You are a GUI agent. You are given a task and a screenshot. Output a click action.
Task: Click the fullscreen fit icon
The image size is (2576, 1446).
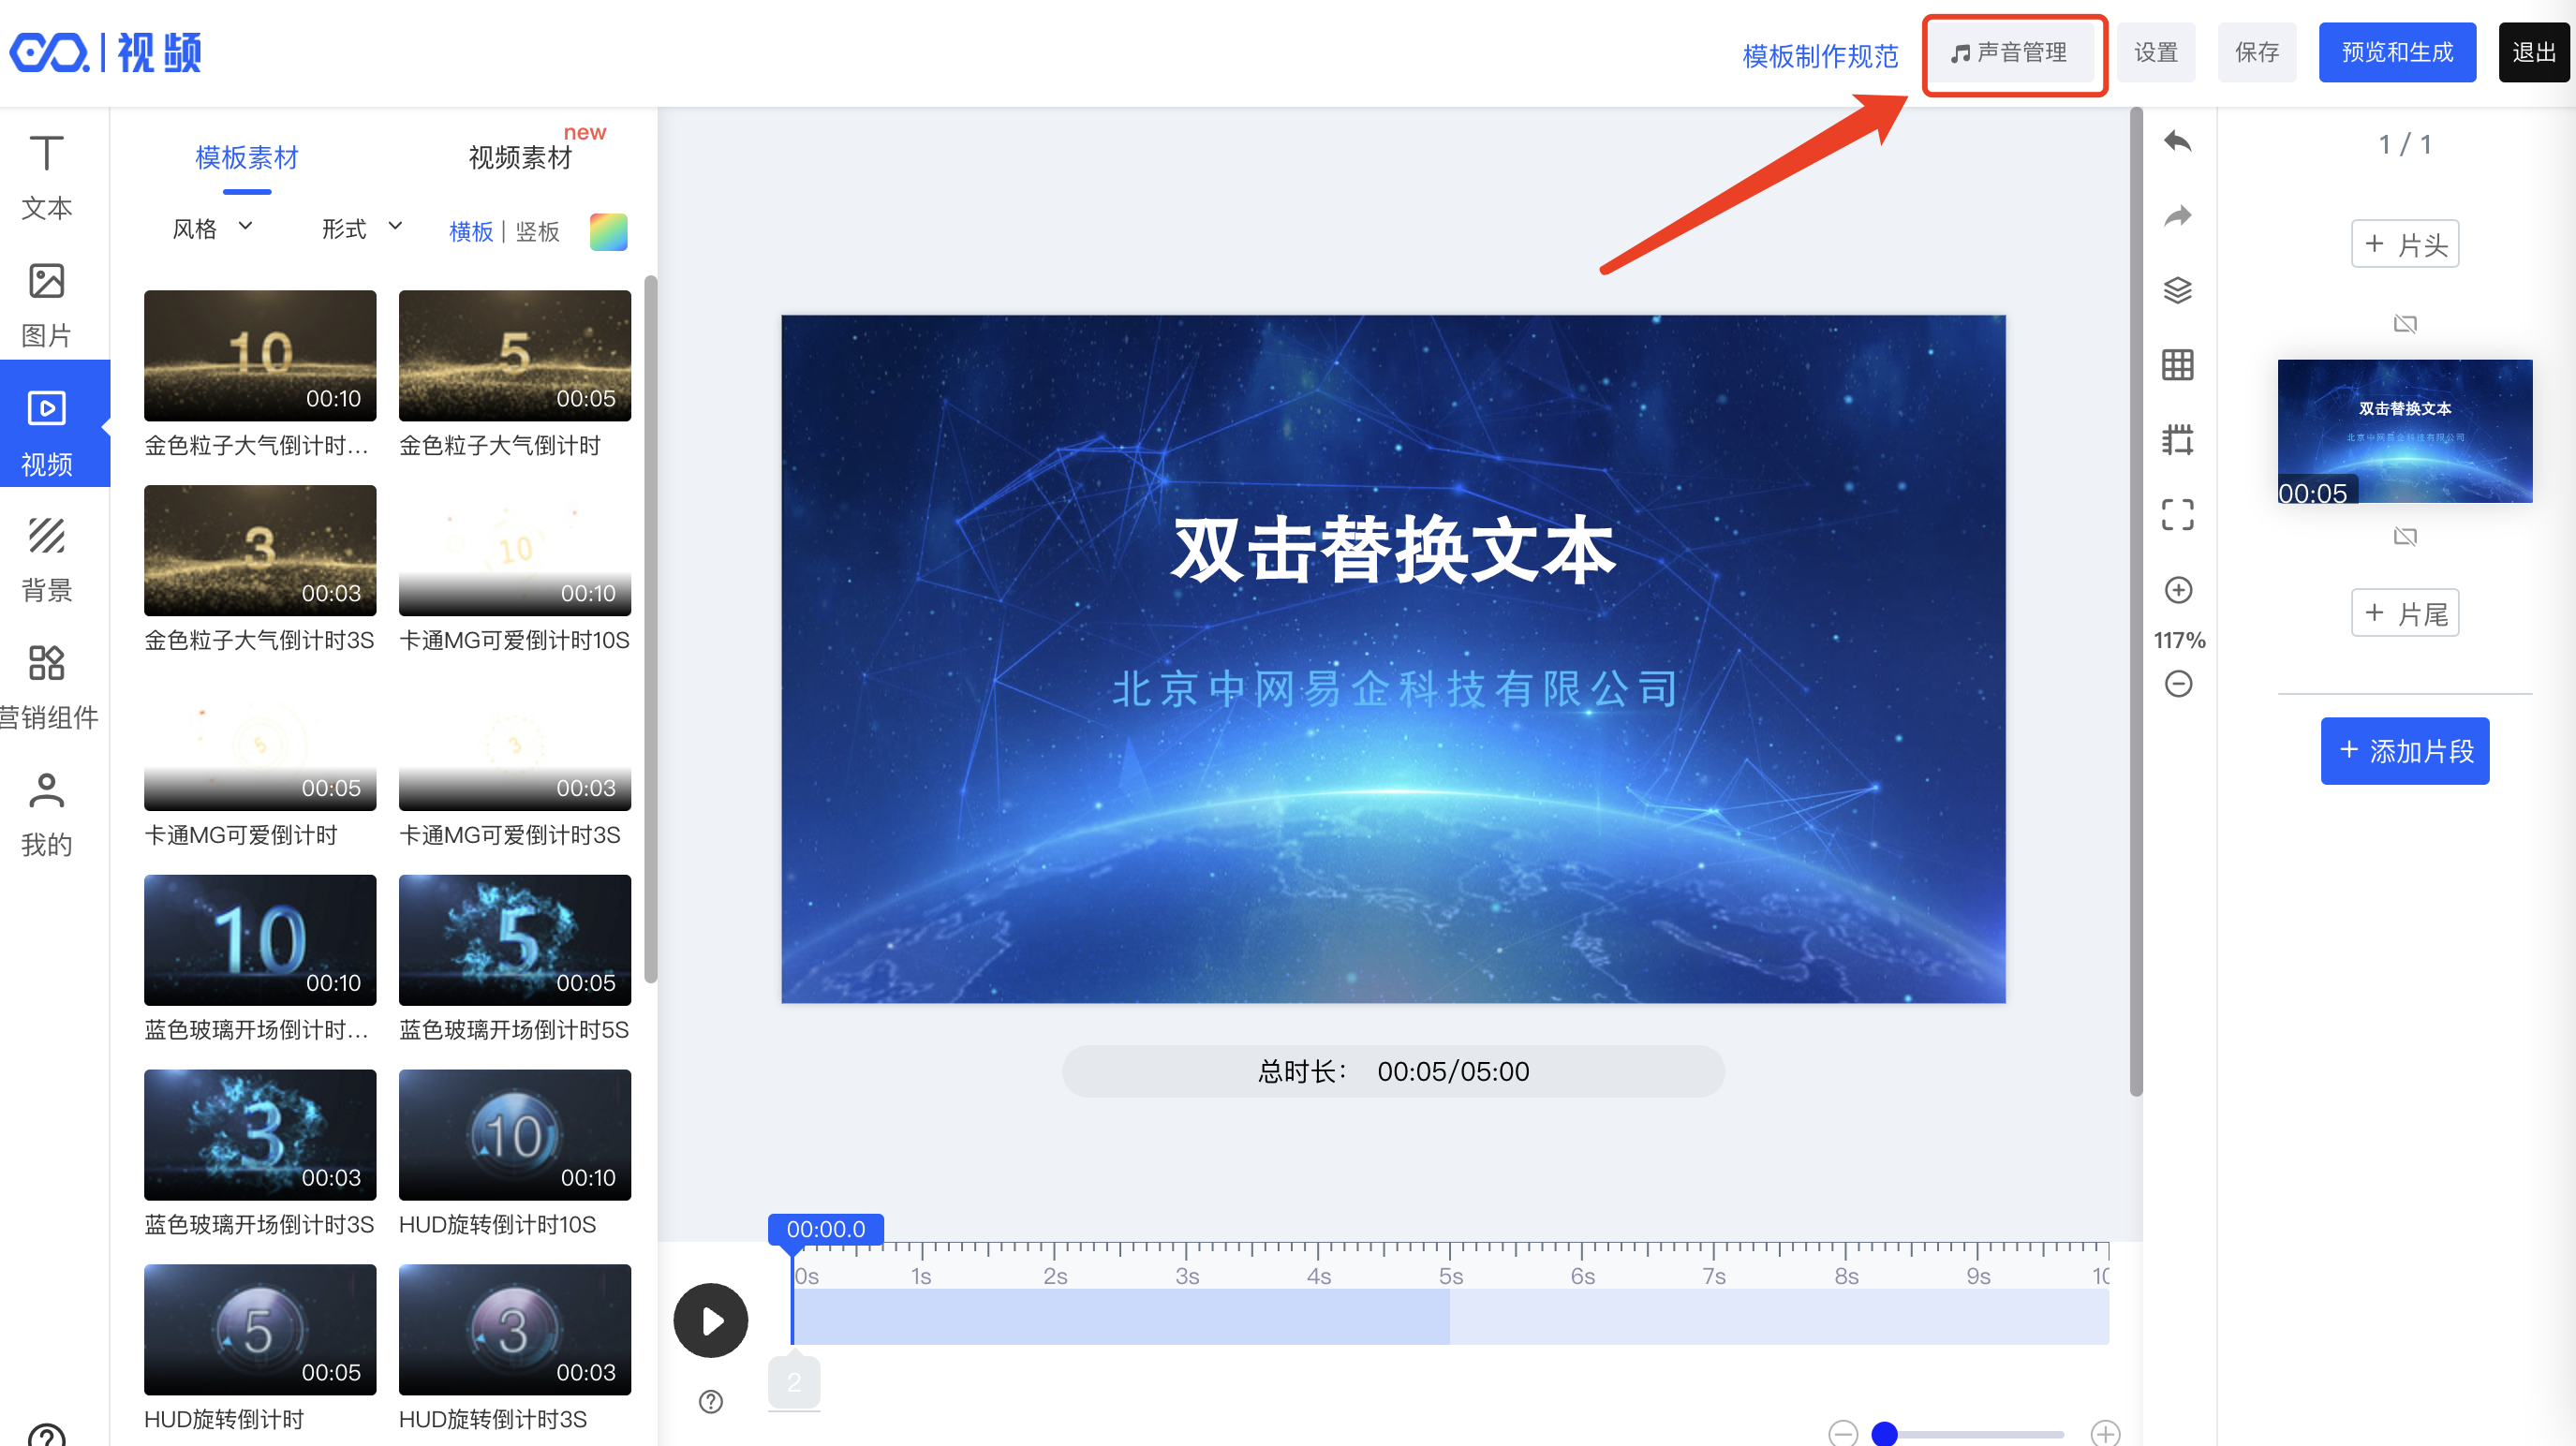pyautogui.click(x=2177, y=515)
